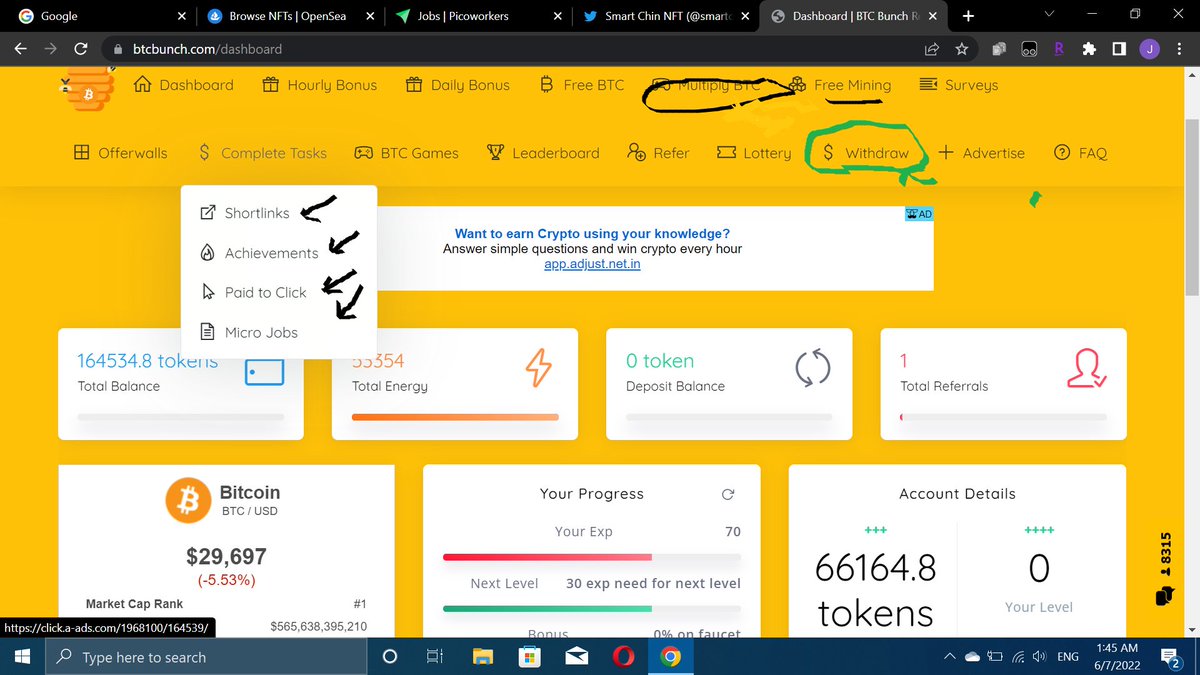The height and width of the screenshot is (675, 1200).
Task: Click the Windows taskbar search box
Action: pyautogui.click(x=208, y=657)
